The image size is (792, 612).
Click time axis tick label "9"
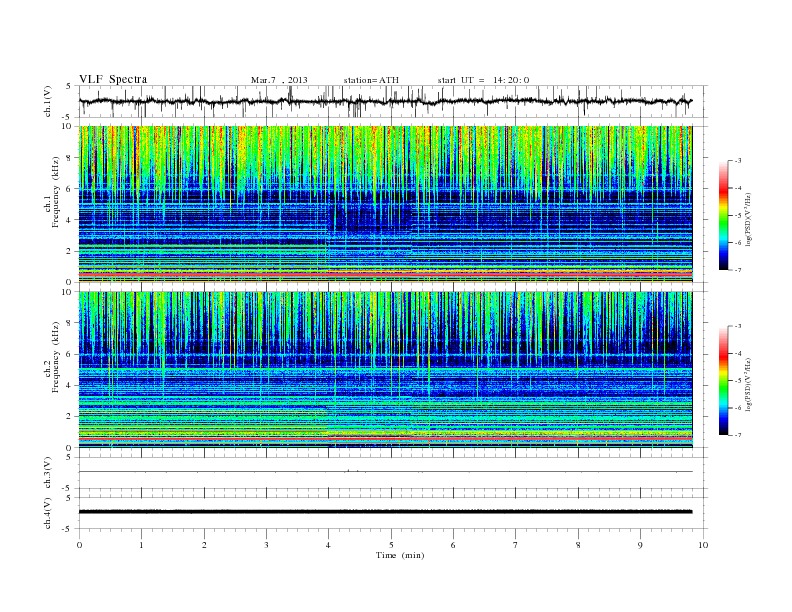coord(640,545)
